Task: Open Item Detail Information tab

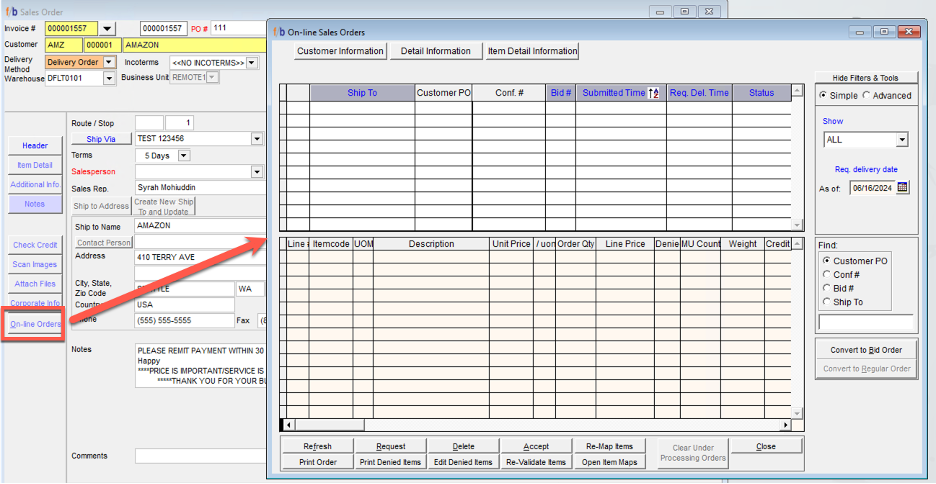Action: tap(532, 51)
